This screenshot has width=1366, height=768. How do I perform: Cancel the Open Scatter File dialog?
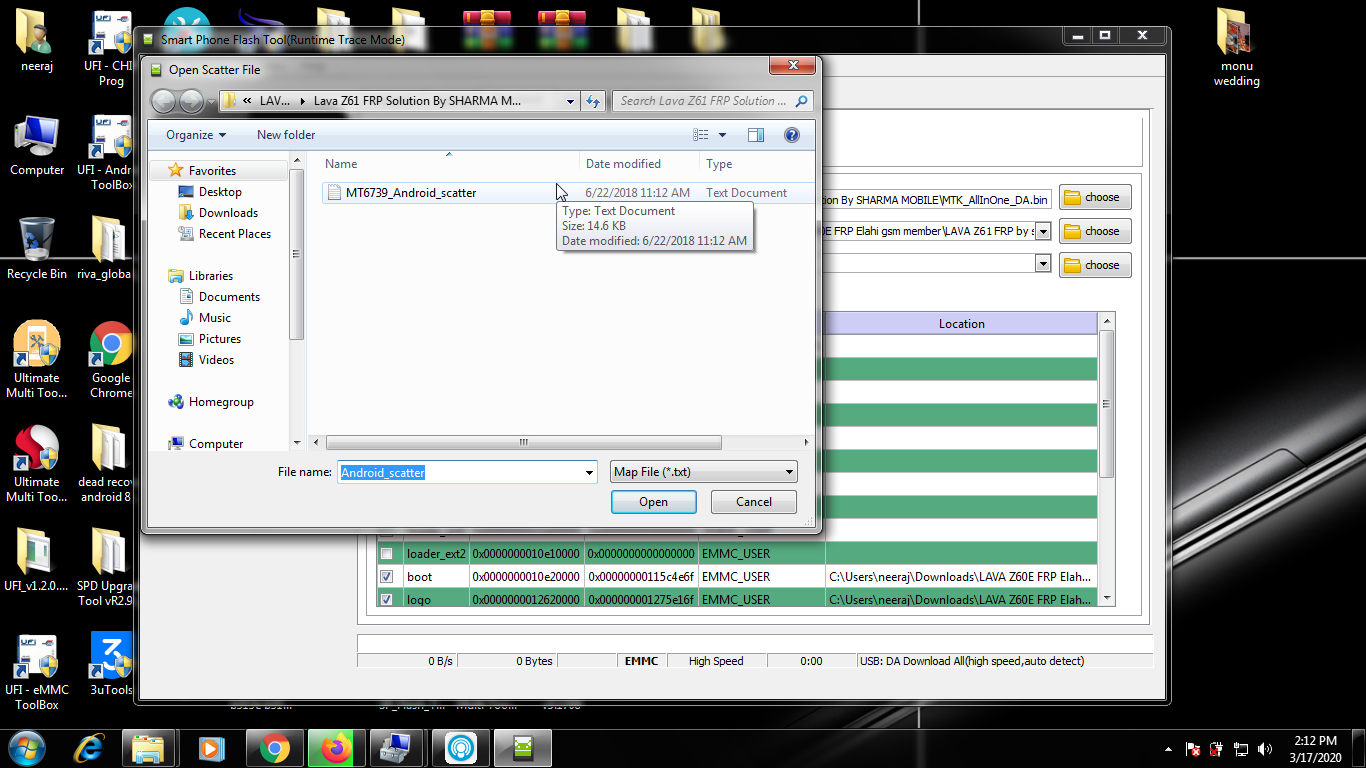point(754,502)
